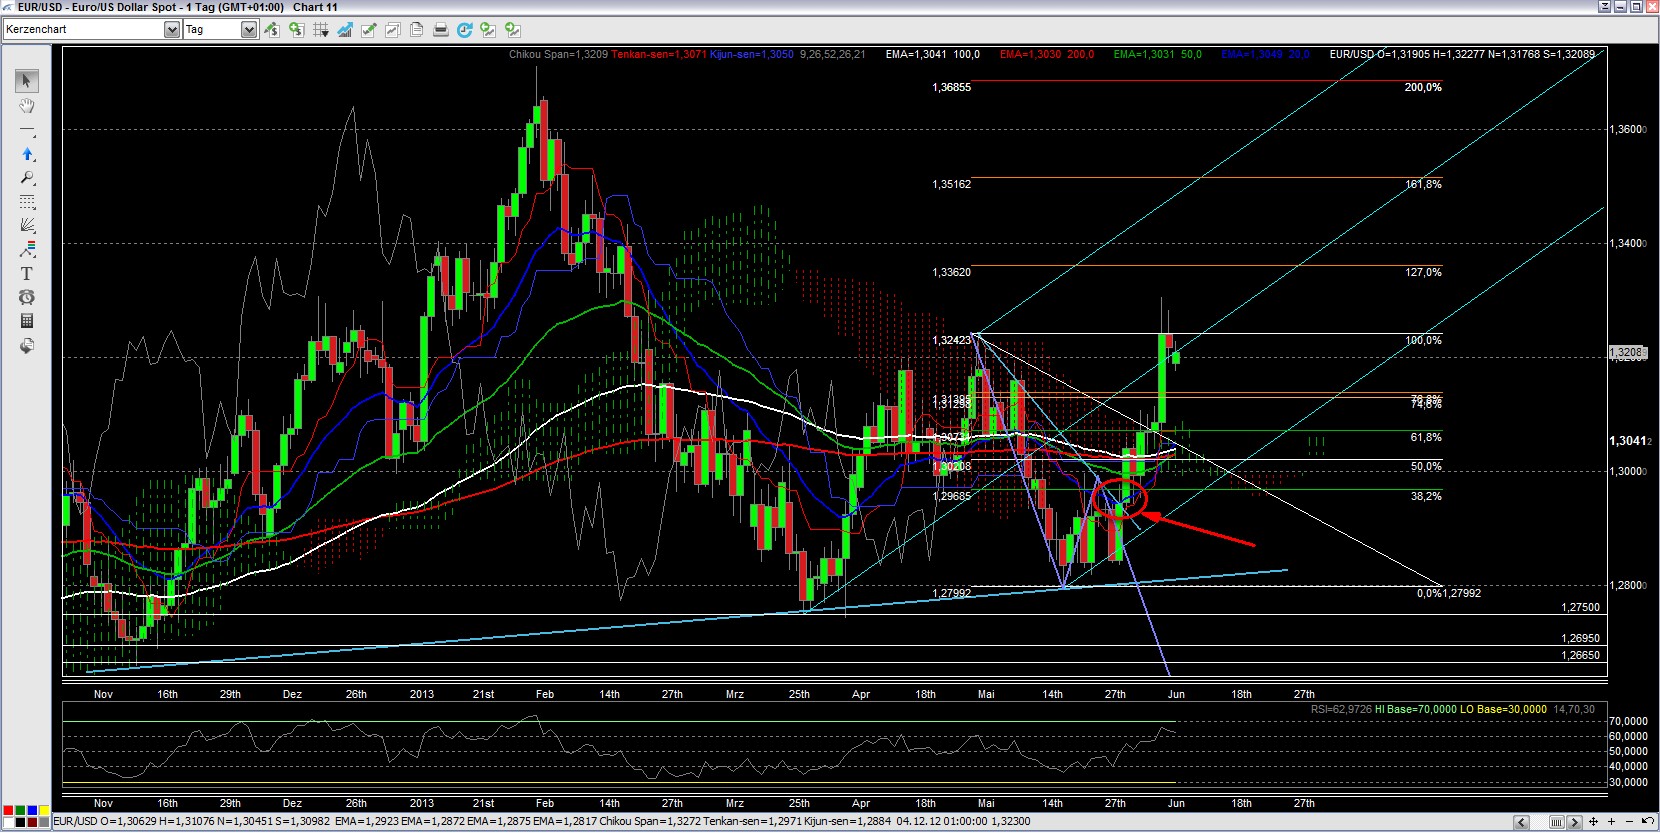Select the text annotation T tool
Screen dimensions: 1660x833
pos(27,273)
